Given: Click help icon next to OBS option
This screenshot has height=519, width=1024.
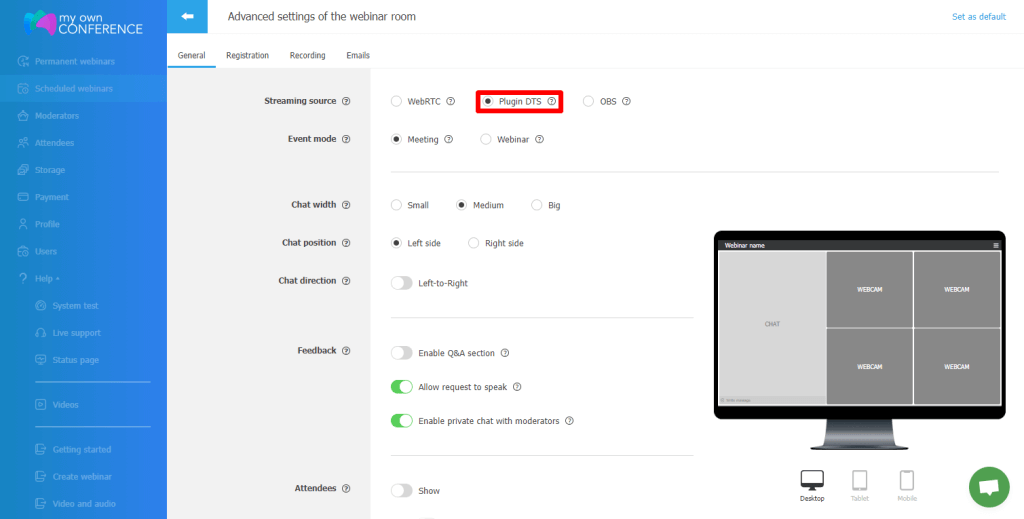Looking at the screenshot, I should (x=626, y=101).
